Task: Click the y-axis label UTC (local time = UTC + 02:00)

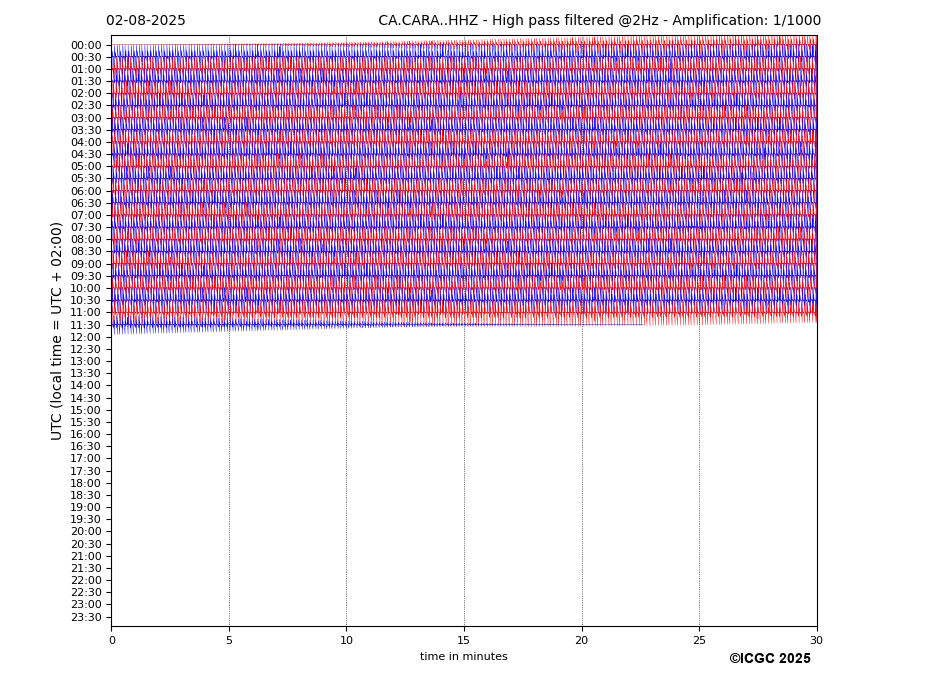Action: coord(56,331)
